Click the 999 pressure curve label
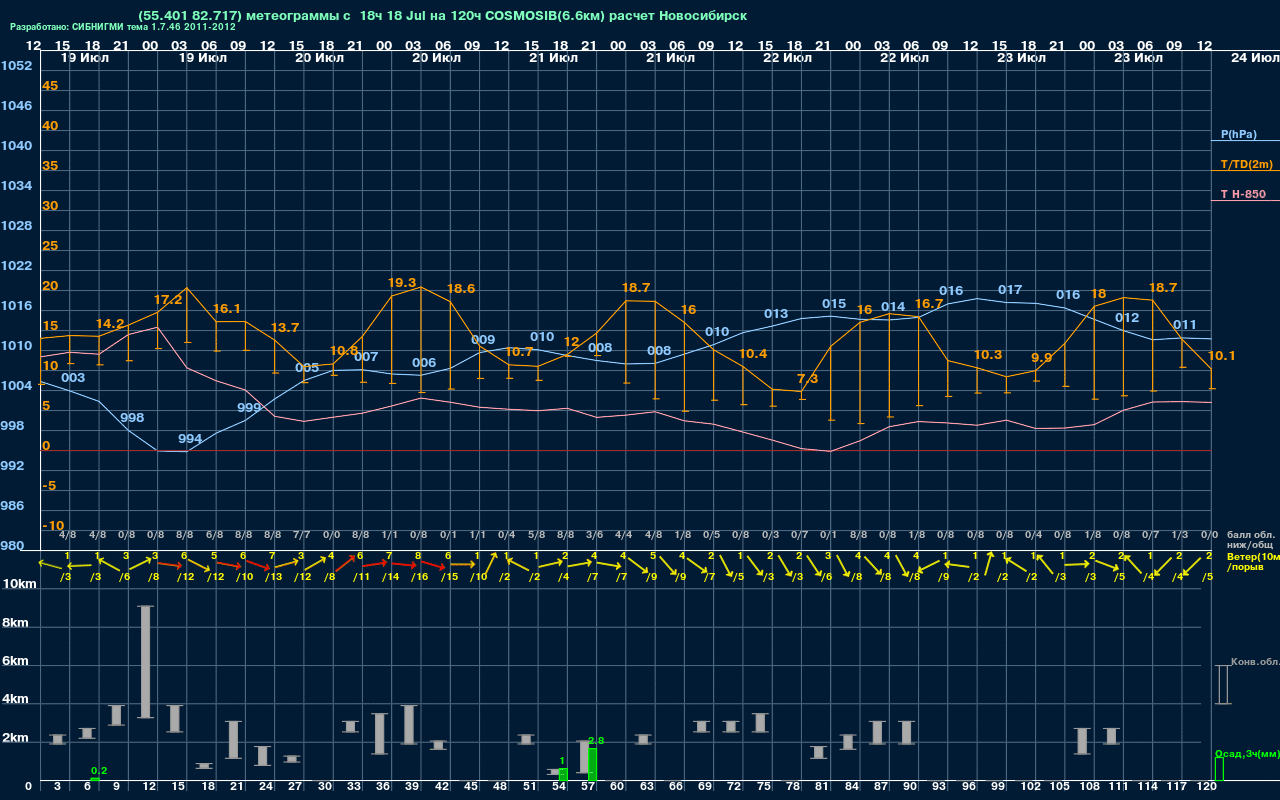The width and height of the screenshot is (1280, 800). tap(249, 408)
